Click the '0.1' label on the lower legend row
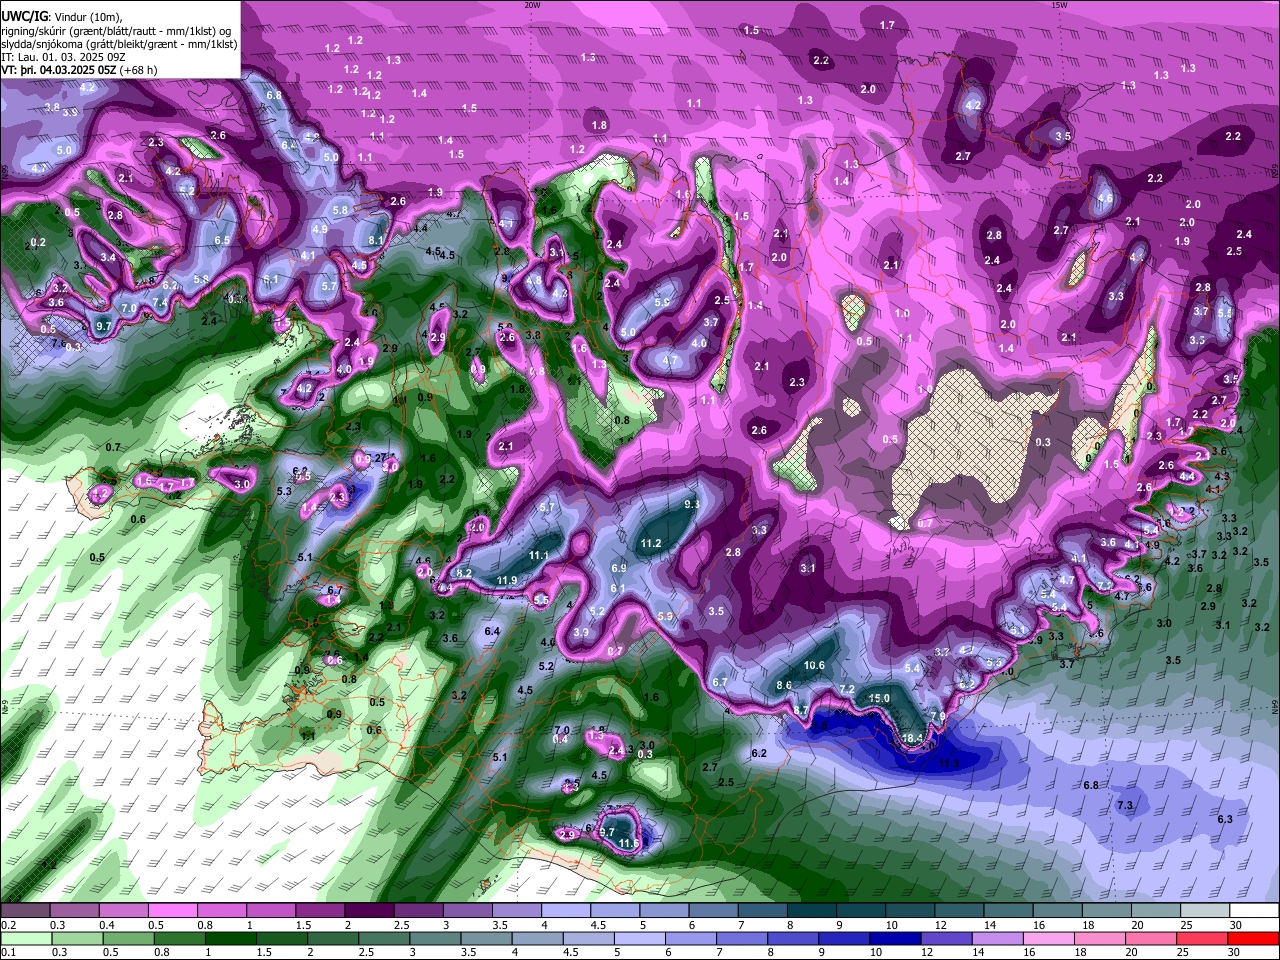The width and height of the screenshot is (1280, 960). tap(9, 953)
